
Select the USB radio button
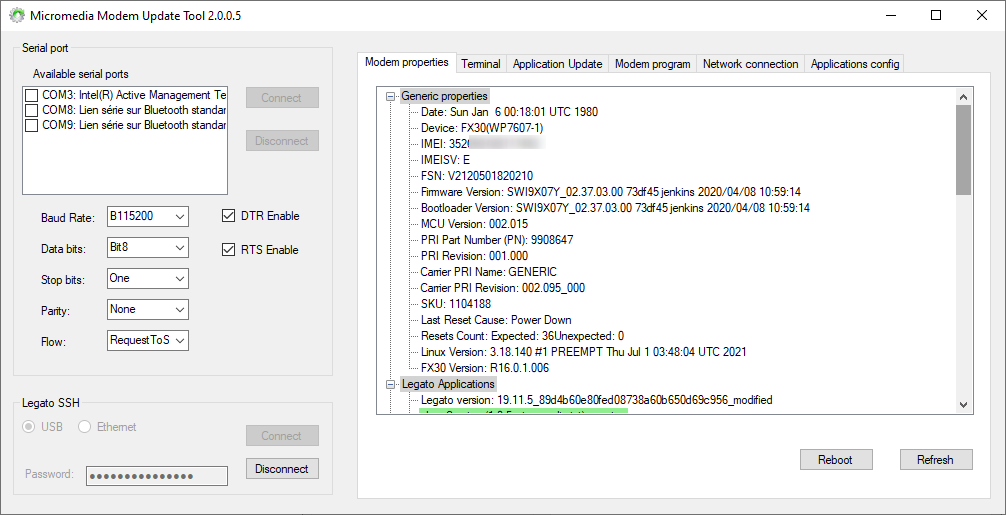[x=29, y=426]
